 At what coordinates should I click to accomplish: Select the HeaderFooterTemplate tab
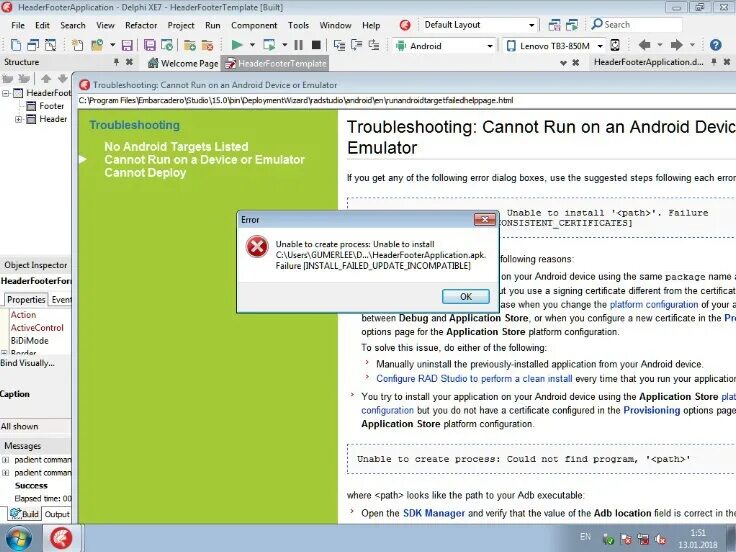click(276, 63)
